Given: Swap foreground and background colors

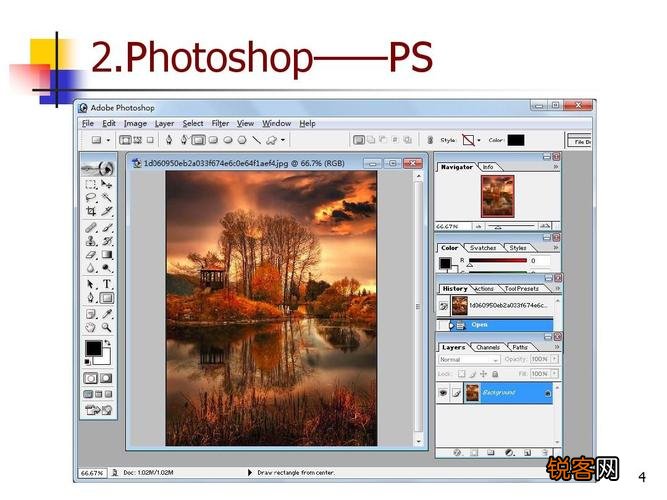Looking at the screenshot, I should click(x=107, y=343).
